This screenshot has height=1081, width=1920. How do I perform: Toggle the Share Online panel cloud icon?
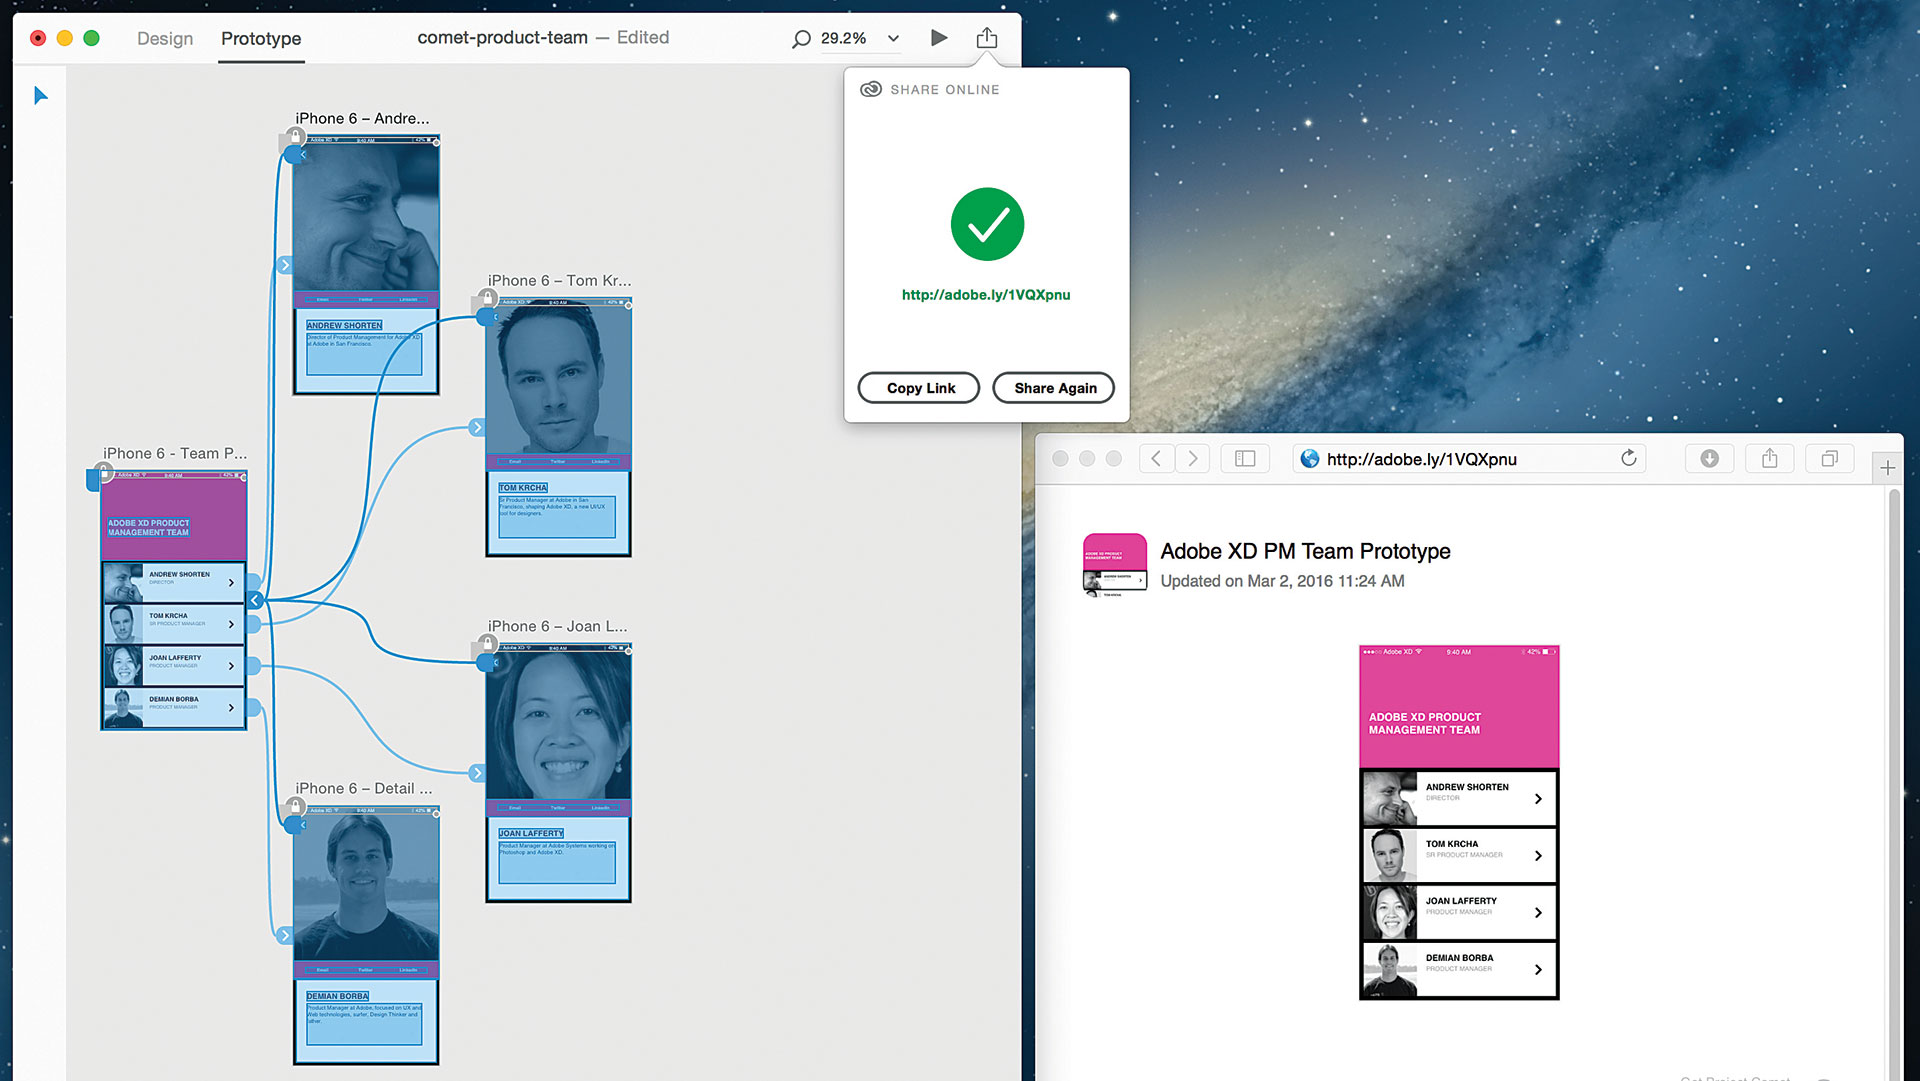[x=872, y=90]
